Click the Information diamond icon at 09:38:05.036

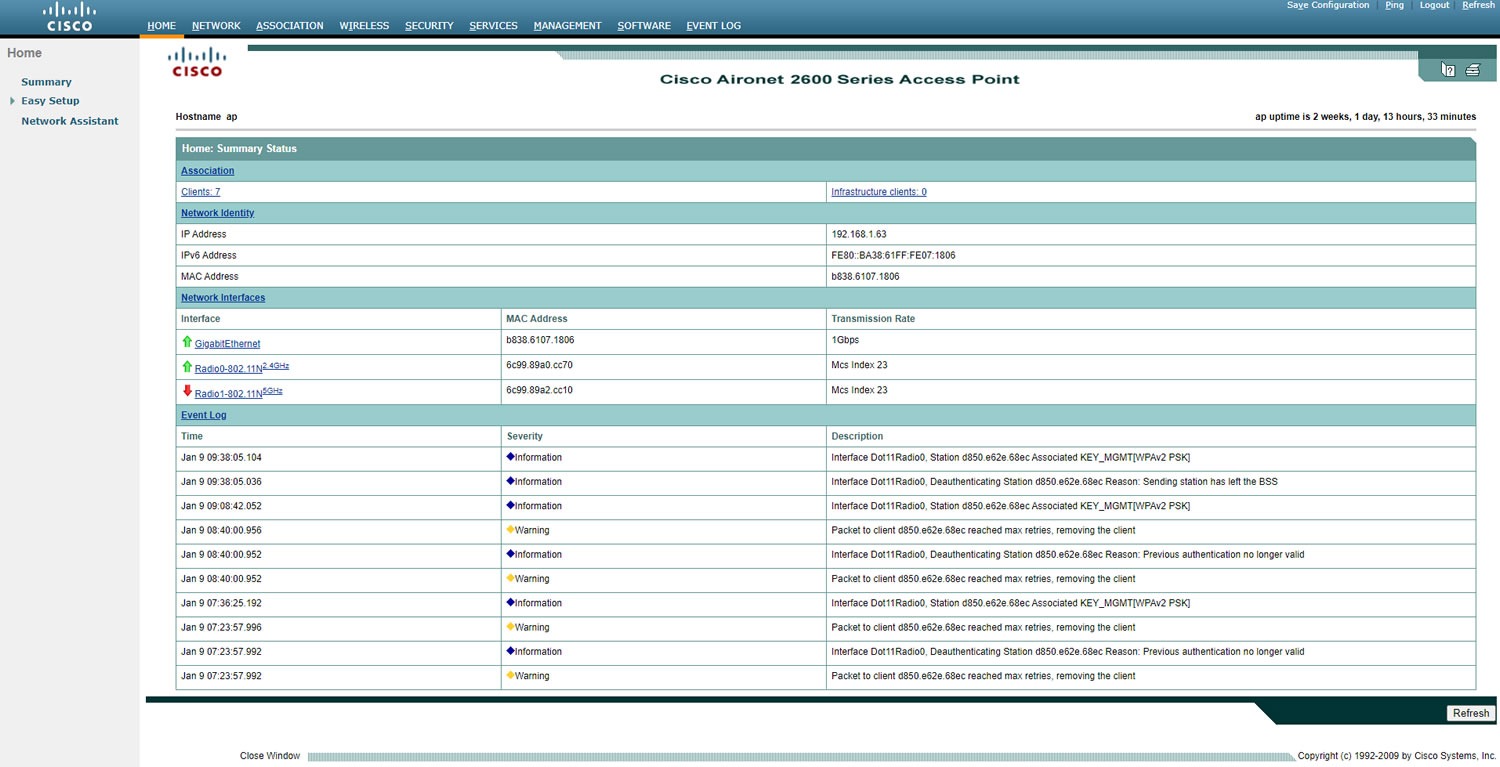510,481
